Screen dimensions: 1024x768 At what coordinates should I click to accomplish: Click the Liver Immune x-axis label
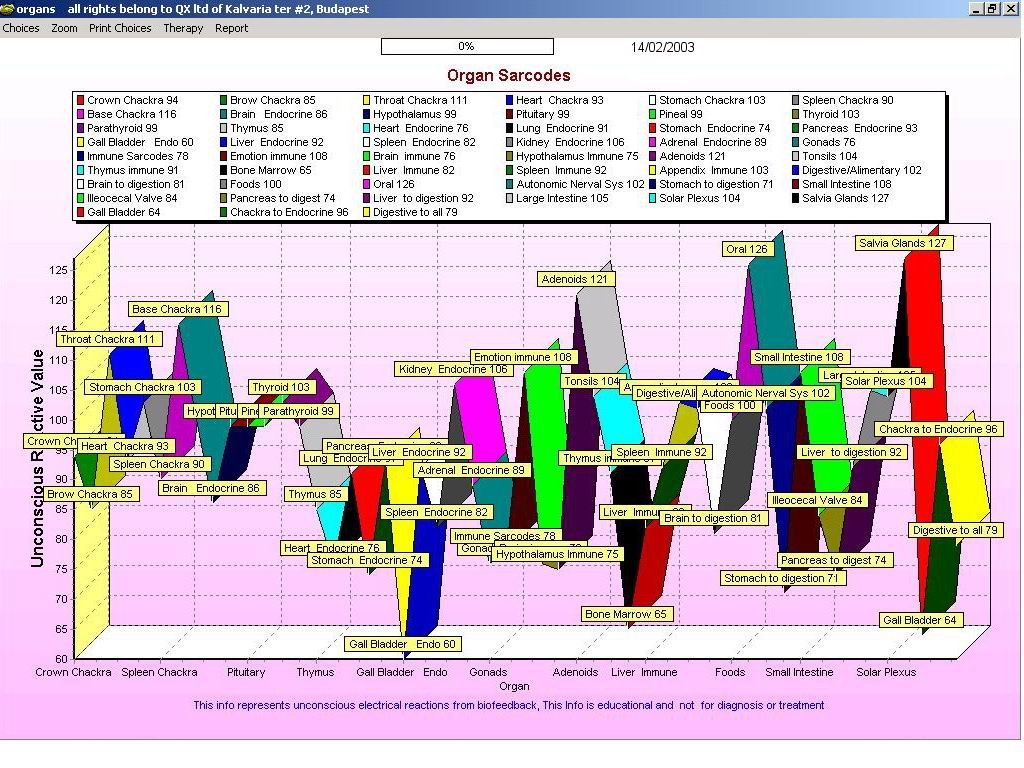click(x=644, y=672)
